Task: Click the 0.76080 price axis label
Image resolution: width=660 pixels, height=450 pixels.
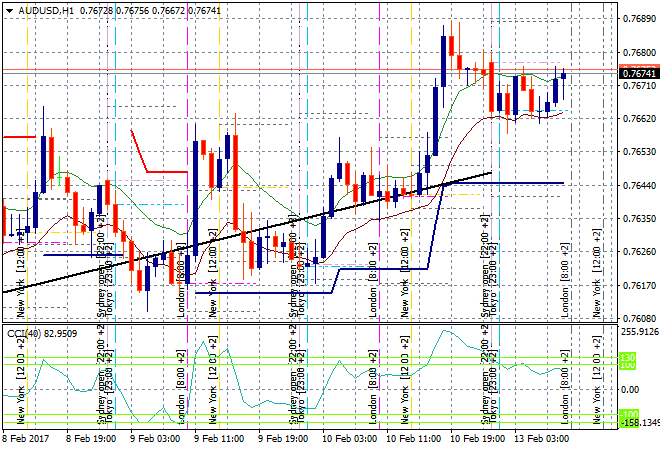Action: (639, 318)
